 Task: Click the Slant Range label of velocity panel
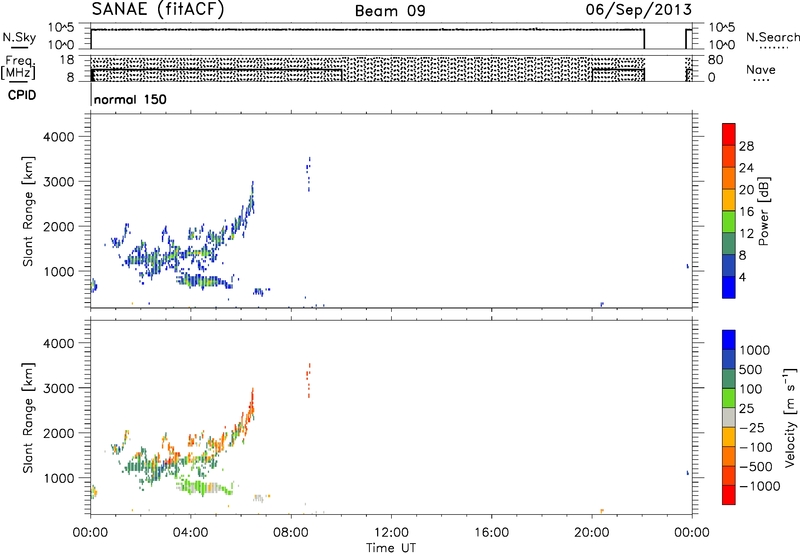point(28,418)
